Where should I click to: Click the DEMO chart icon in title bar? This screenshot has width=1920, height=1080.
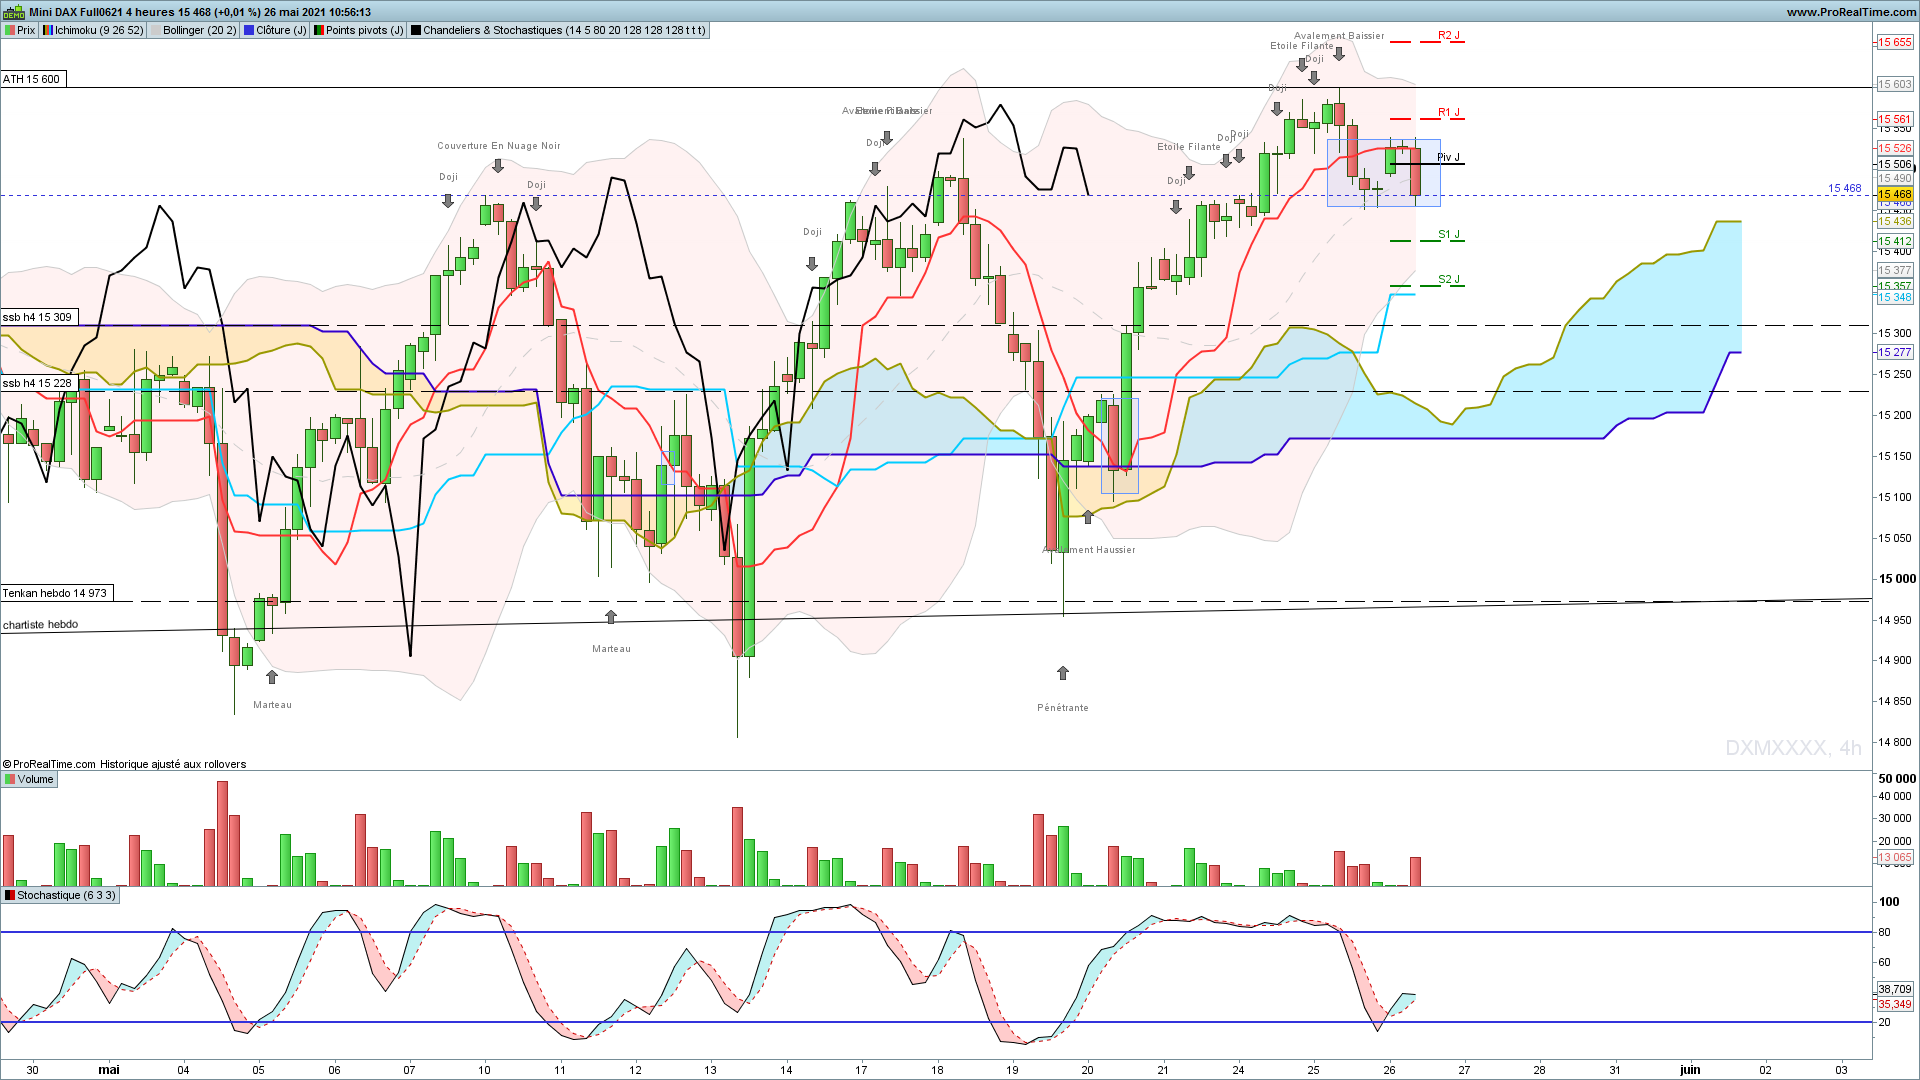click(x=14, y=12)
